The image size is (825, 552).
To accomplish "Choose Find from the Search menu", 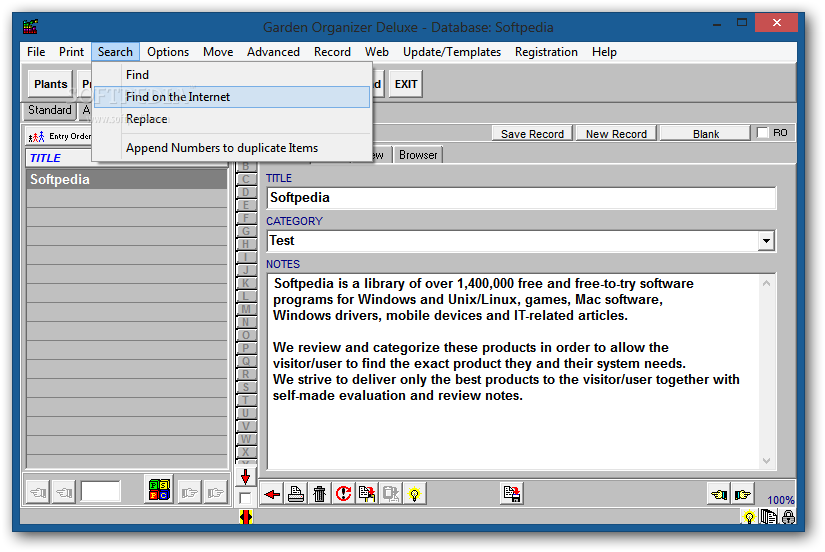I will pos(232,75).
